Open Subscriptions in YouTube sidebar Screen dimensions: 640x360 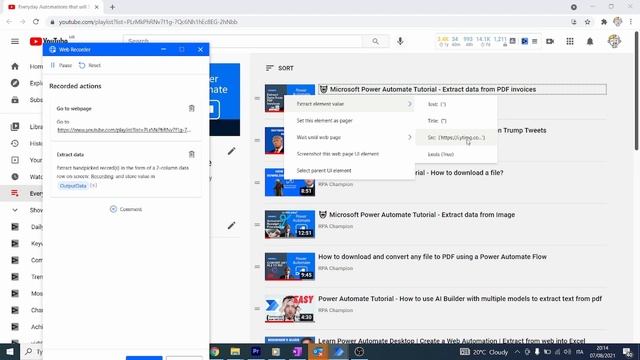[x=26, y=100]
